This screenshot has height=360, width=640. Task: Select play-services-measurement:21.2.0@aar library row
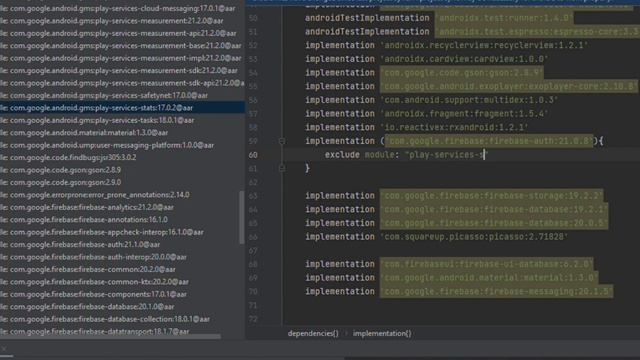tap(122, 20)
